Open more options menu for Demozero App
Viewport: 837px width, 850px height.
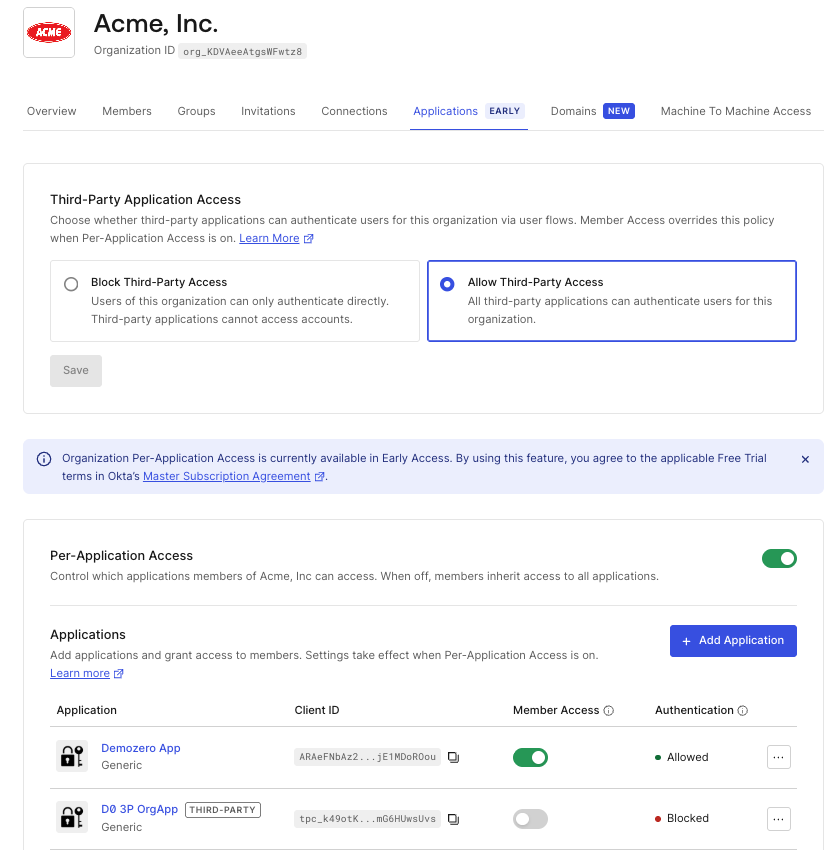(x=778, y=757)
